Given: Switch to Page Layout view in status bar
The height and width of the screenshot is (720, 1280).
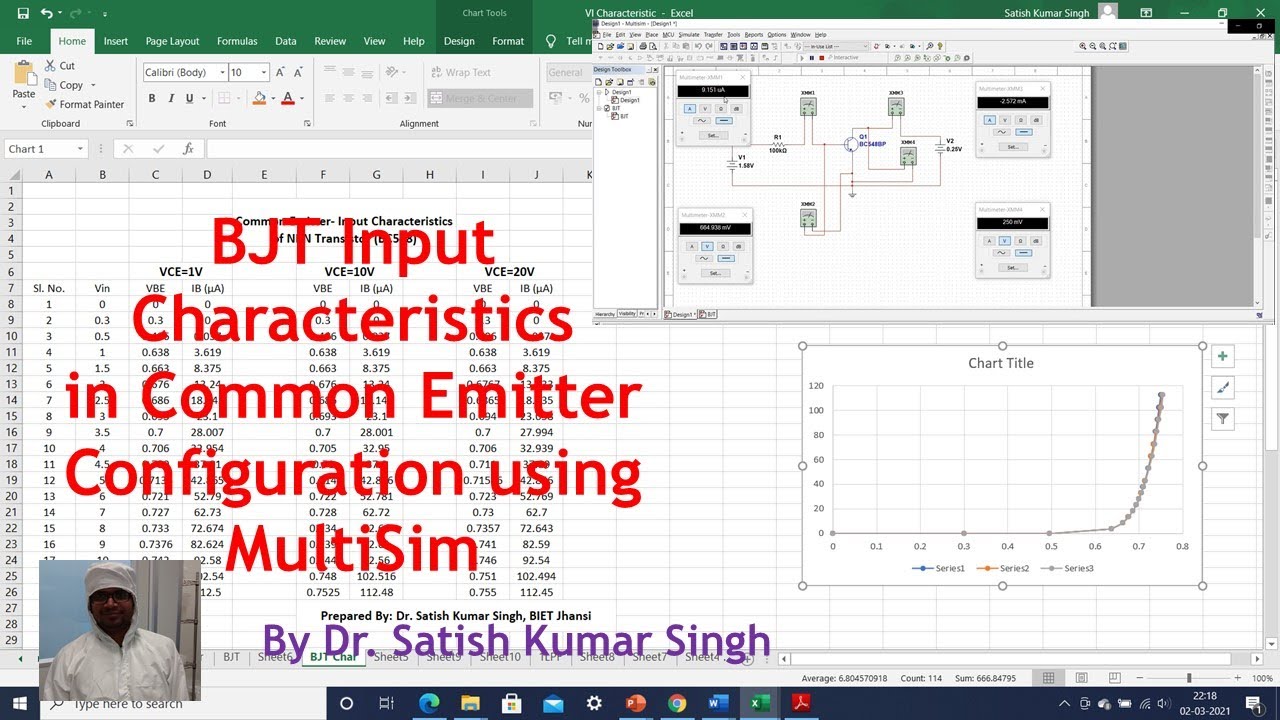Looking at the screenshot, I should [x=1081, y=678].
